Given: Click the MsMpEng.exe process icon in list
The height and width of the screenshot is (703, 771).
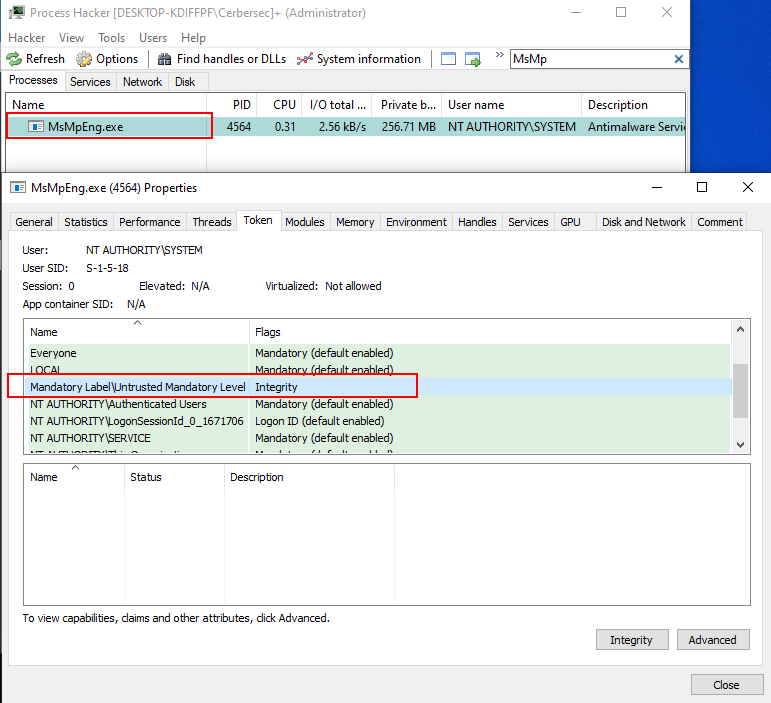Looking at the screenshot, I should tap(35, 127).
